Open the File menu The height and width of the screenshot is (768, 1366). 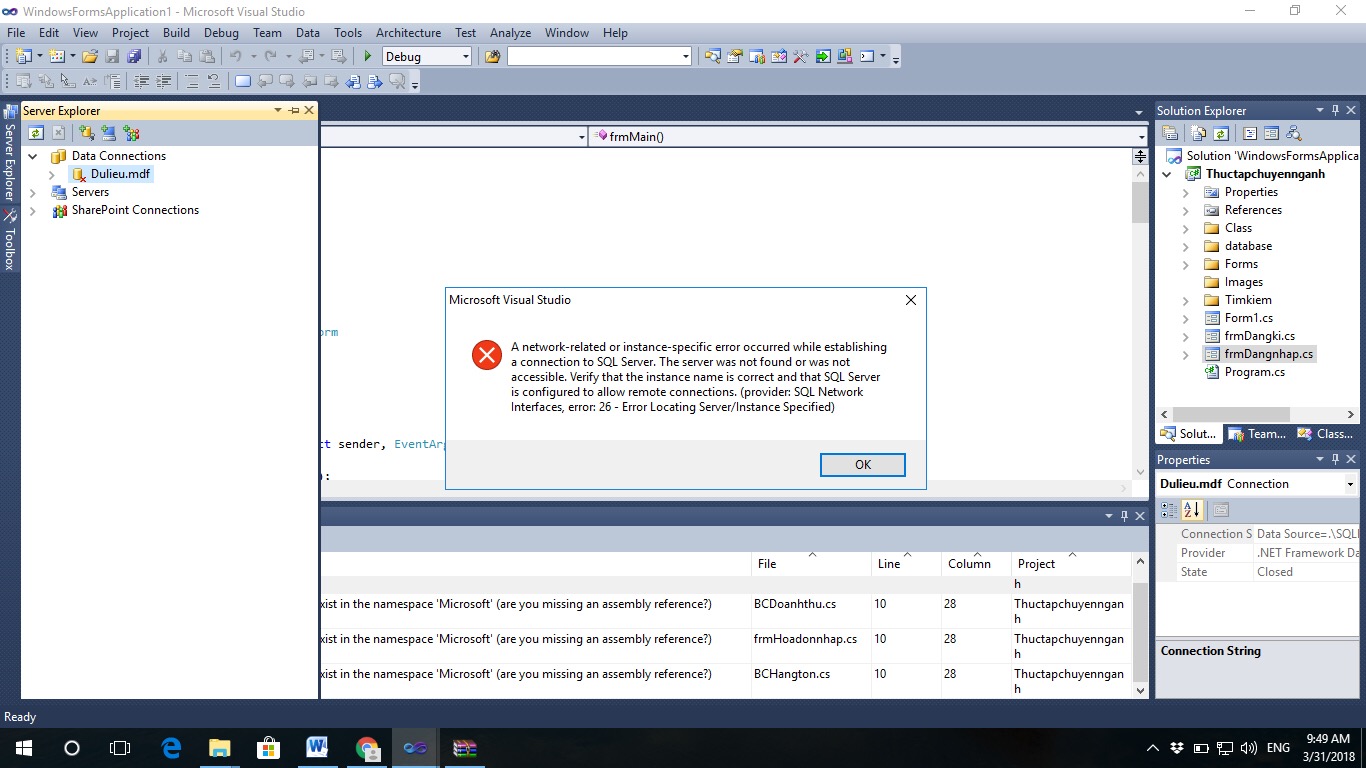point(16,32)
